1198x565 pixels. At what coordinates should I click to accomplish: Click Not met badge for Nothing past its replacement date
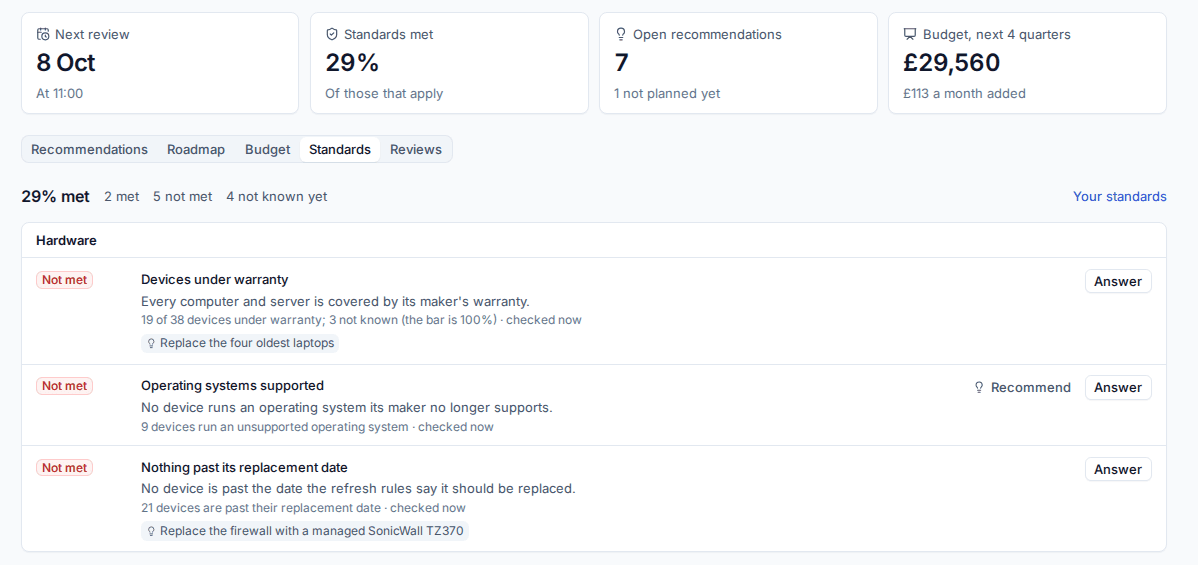point(64,467)
